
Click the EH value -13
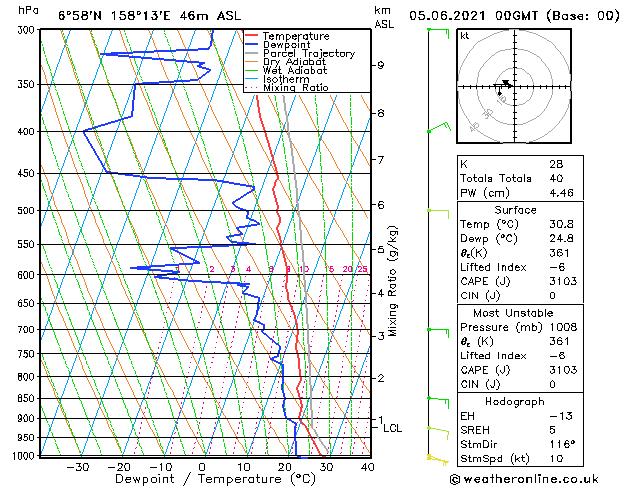[x=561, y=416]
